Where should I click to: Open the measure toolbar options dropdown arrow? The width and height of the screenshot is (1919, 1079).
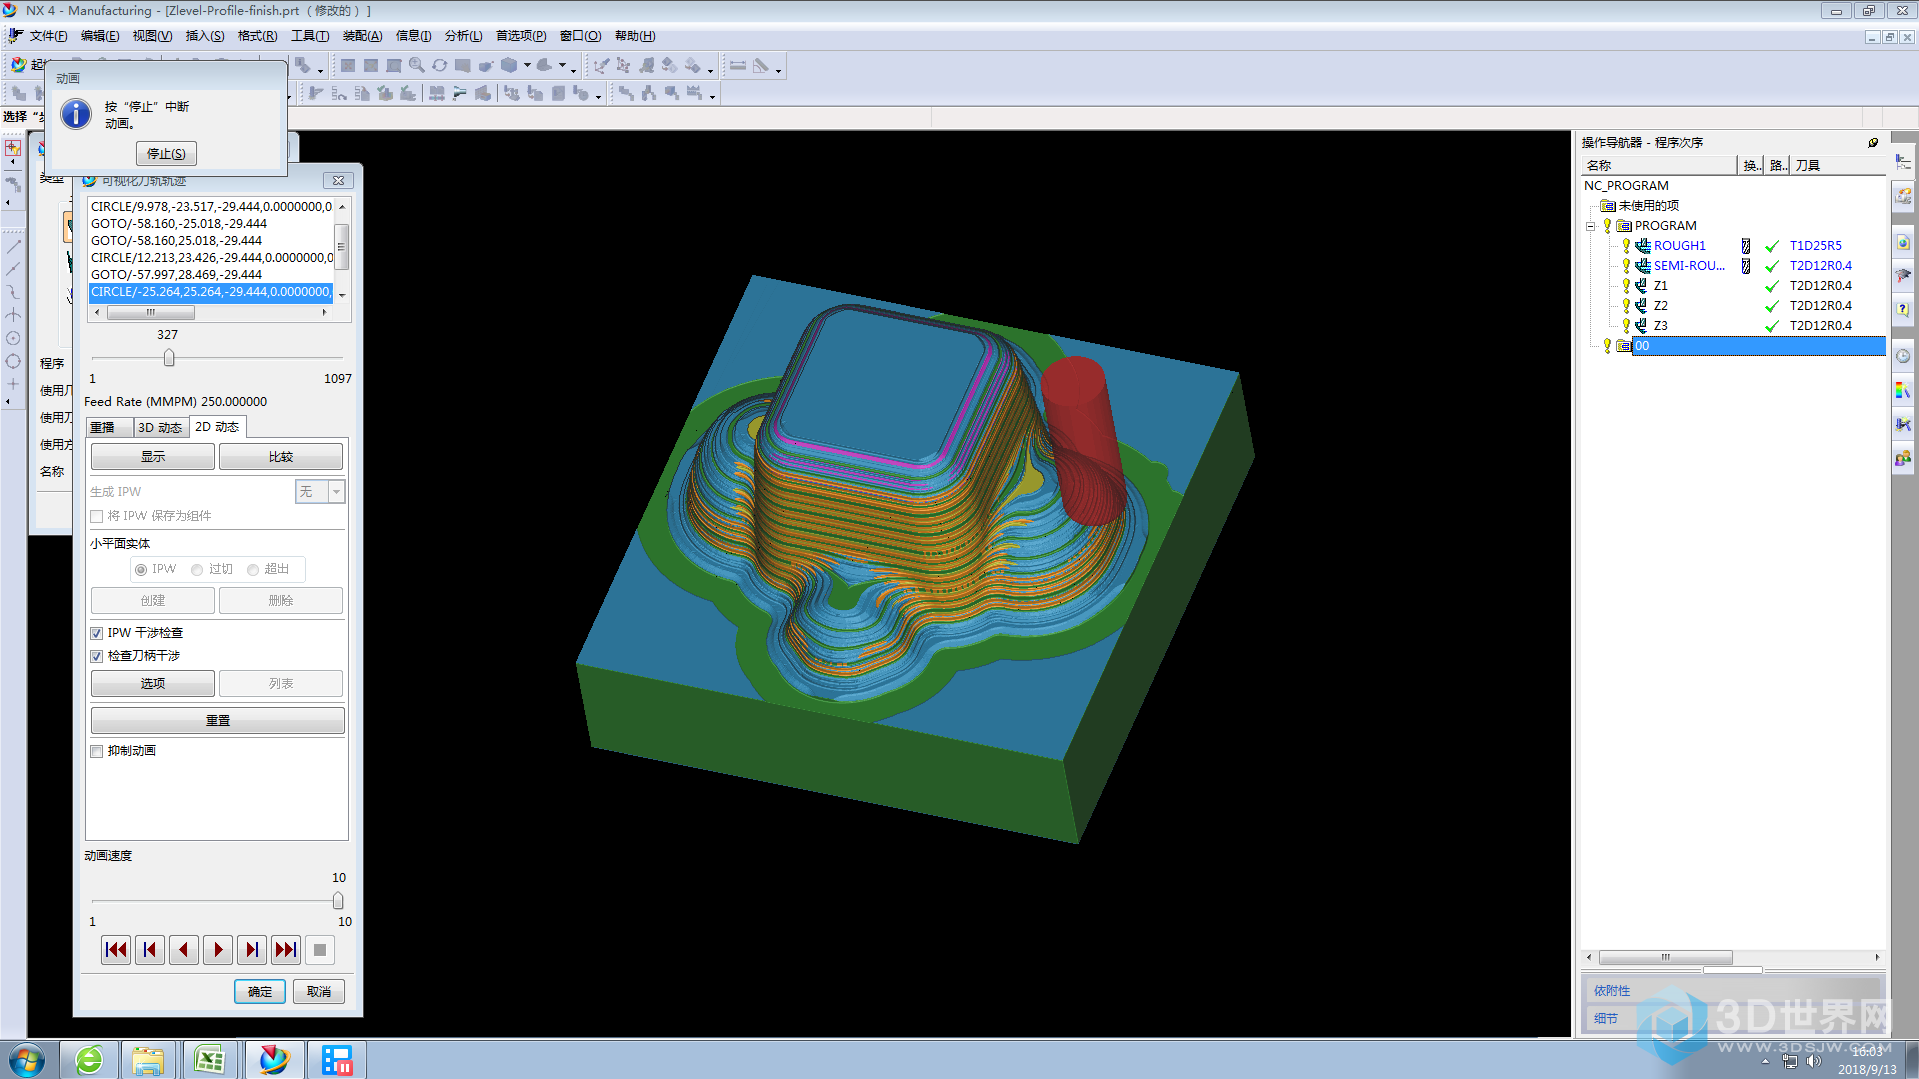(x=778, y=69)
